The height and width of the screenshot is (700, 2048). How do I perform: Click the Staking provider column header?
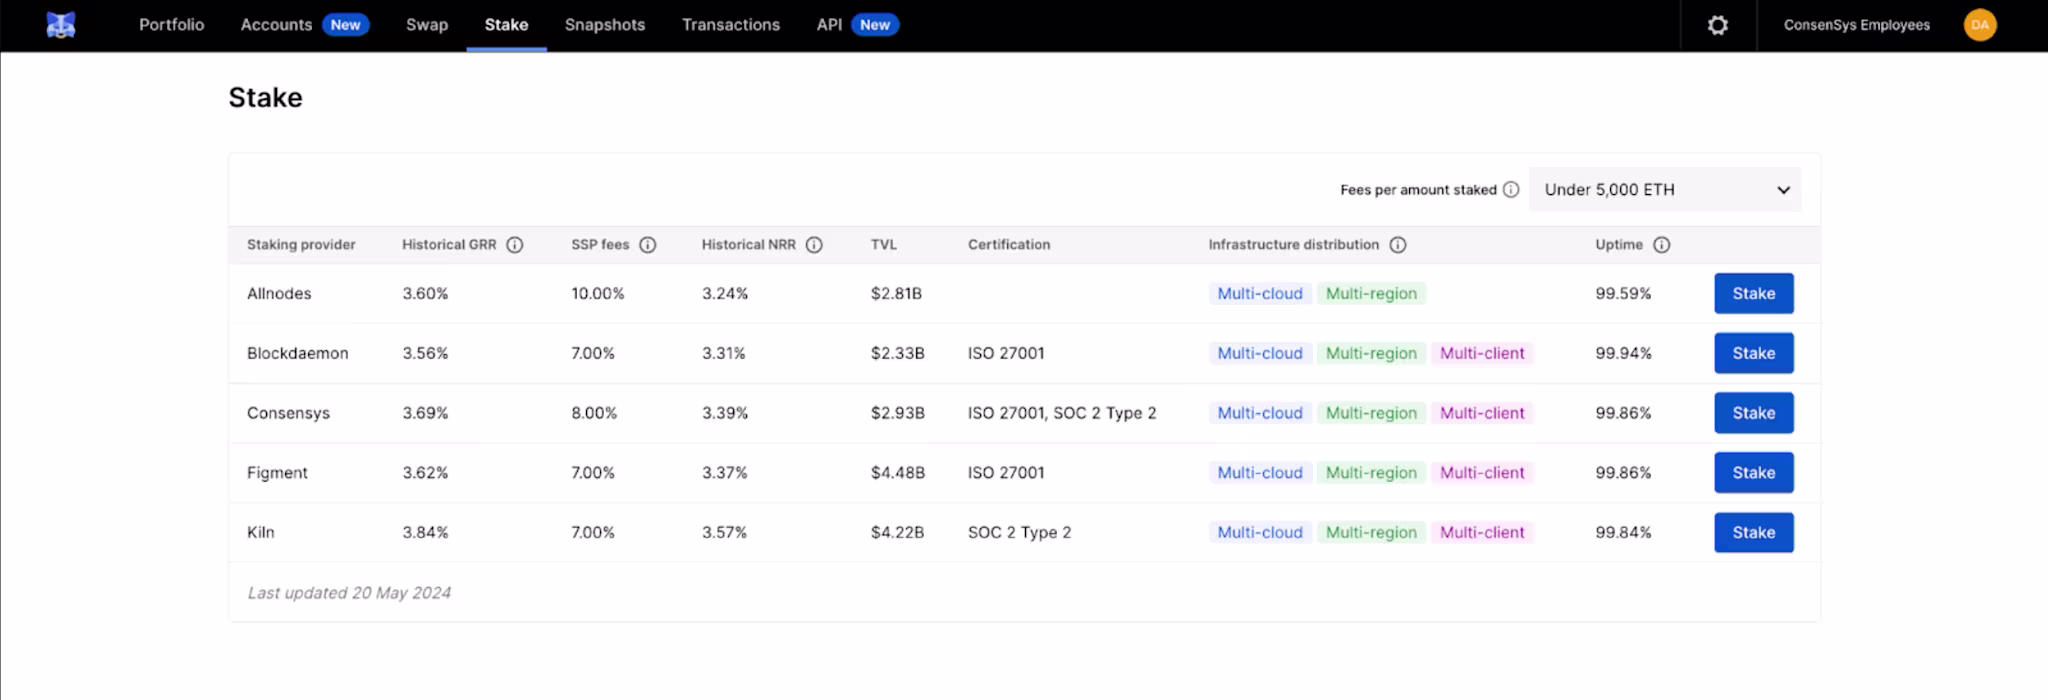click(x=301, y=245)
